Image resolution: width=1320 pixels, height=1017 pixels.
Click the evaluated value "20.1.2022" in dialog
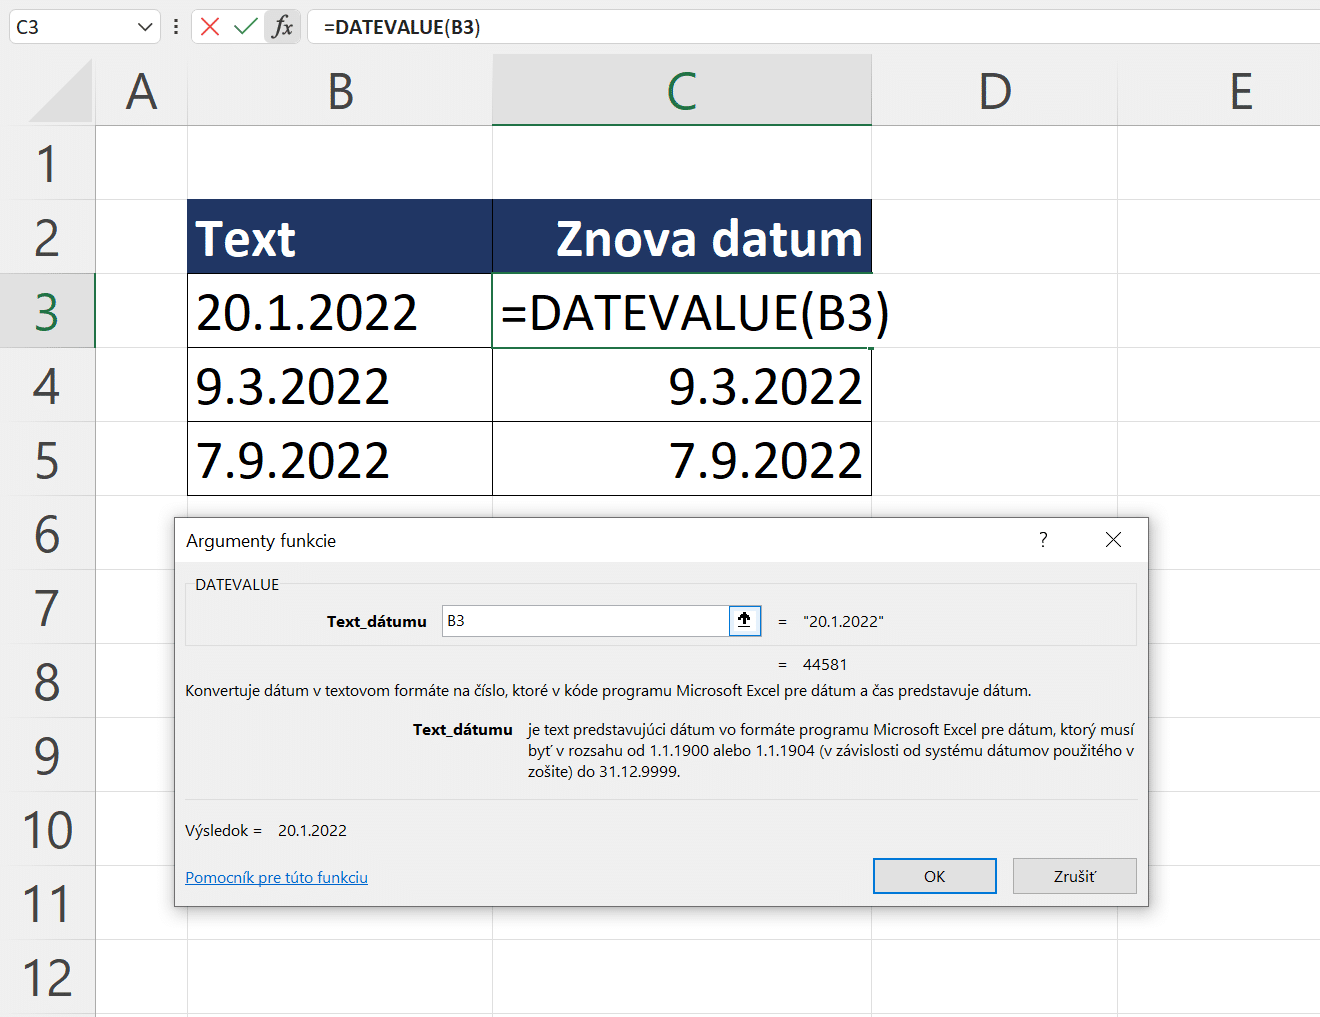click(x=843, y=621)
